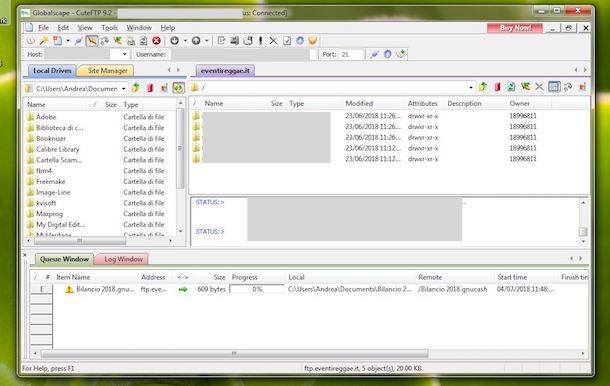This screenshot has width=610, height=386.
Task: Click the red bookmark icon in remote pane
Action: 497,87
